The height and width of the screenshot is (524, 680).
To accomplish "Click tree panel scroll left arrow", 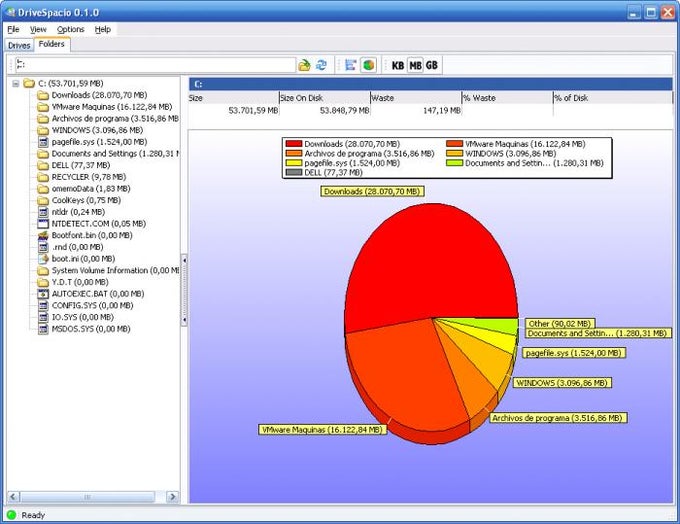I will [x=13, y=497].
